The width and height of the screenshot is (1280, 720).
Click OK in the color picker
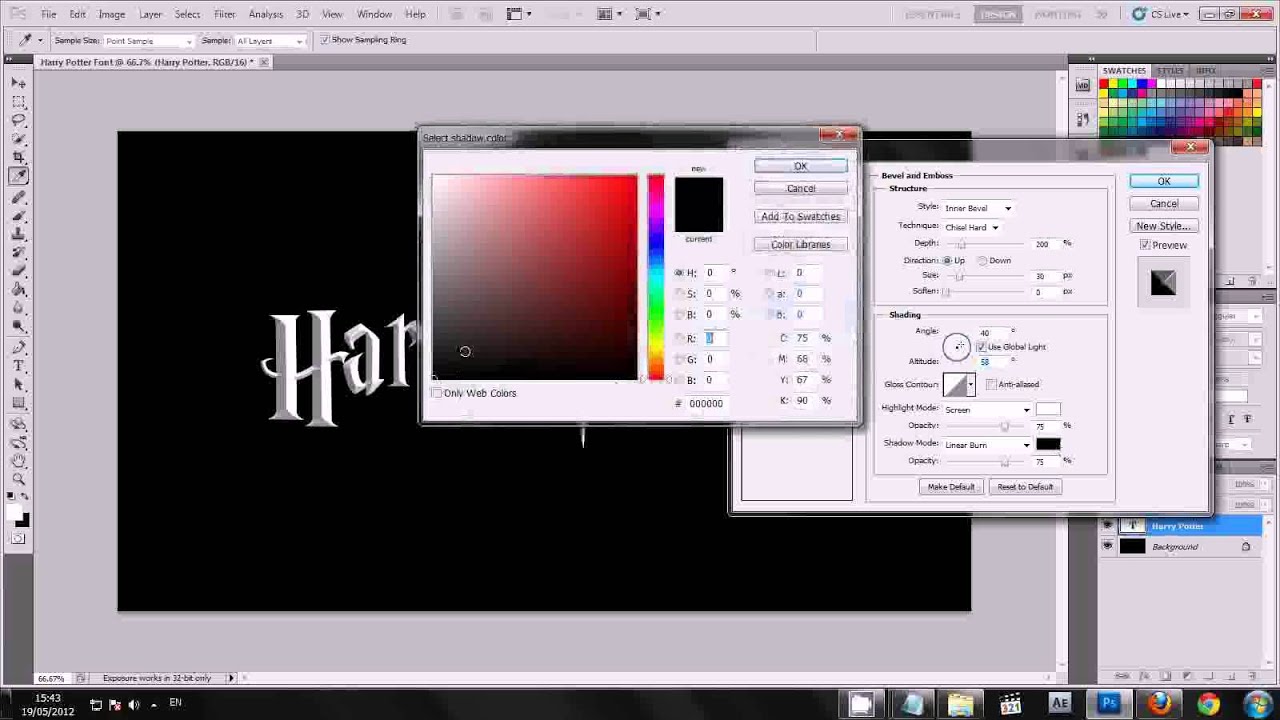click(800, 166)
